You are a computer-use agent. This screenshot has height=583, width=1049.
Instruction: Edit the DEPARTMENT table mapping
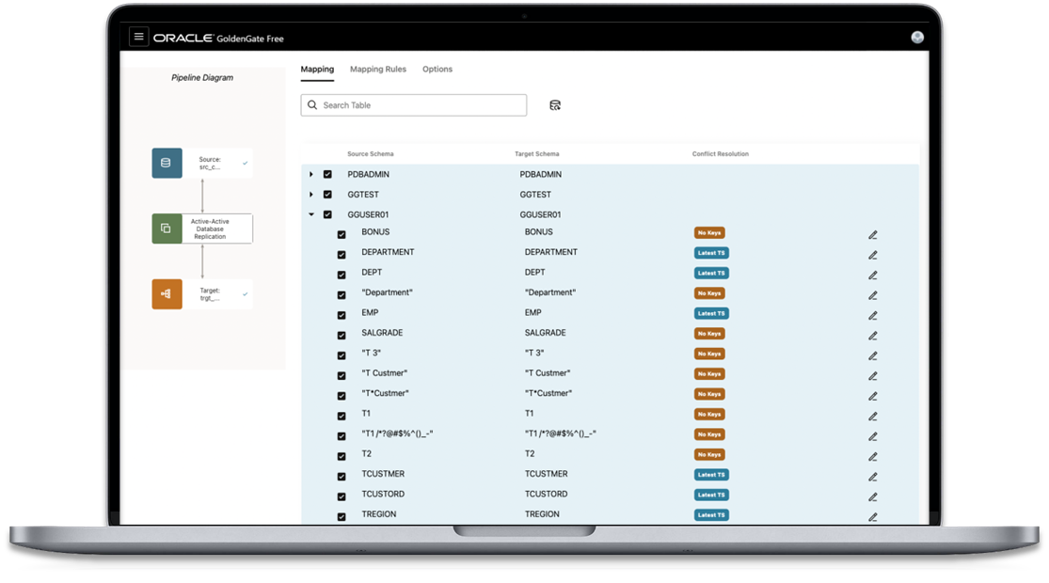872,255
